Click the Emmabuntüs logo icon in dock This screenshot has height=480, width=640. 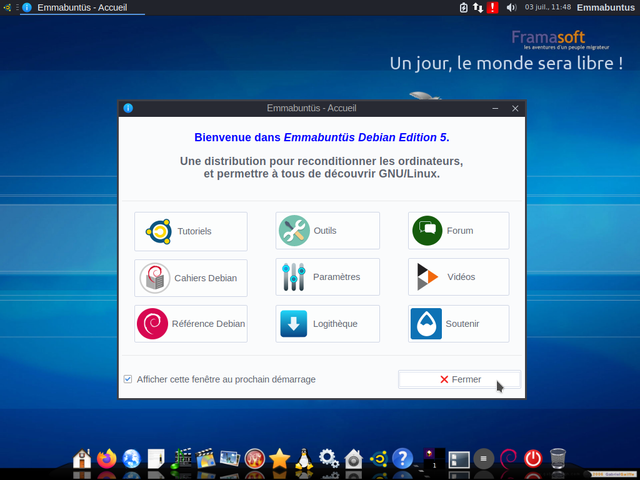pos(378,459)
